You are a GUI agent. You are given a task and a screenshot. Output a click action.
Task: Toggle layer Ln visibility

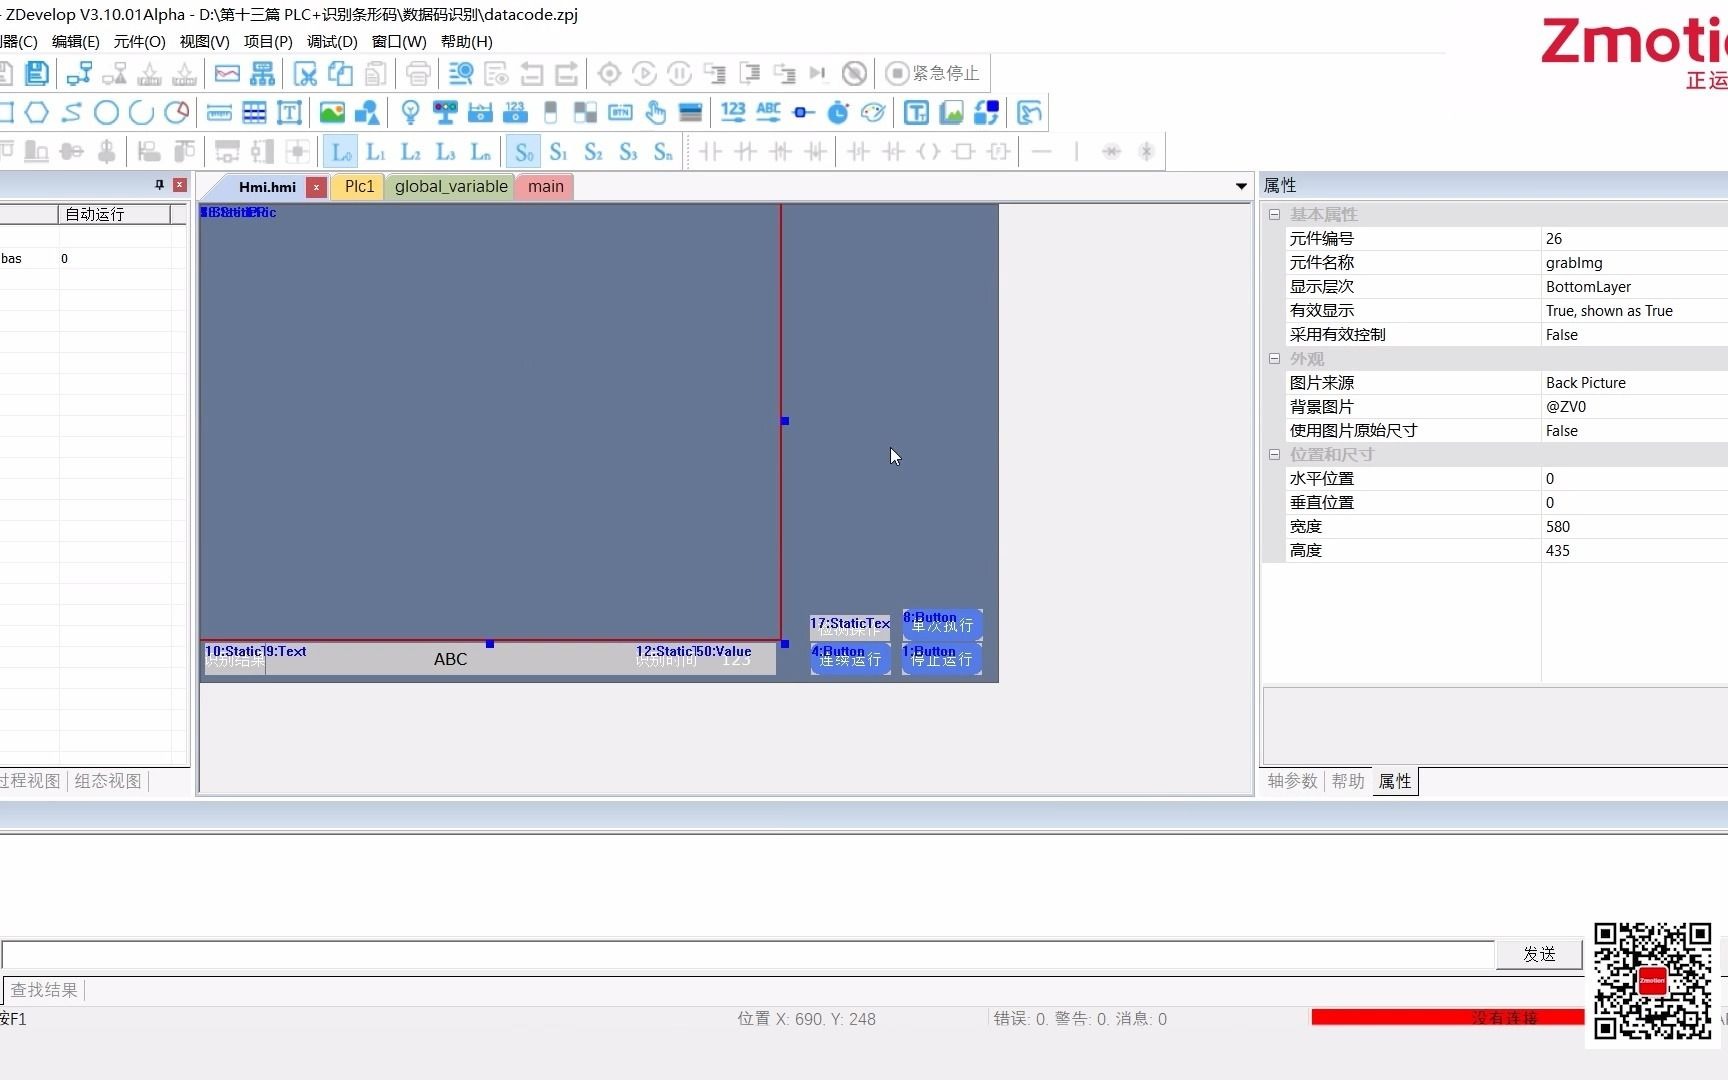click(481, 152)
